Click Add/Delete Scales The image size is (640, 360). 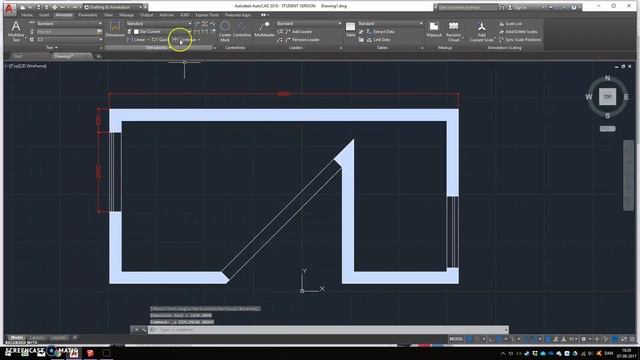pyautogui.click(x=518, y=31)
